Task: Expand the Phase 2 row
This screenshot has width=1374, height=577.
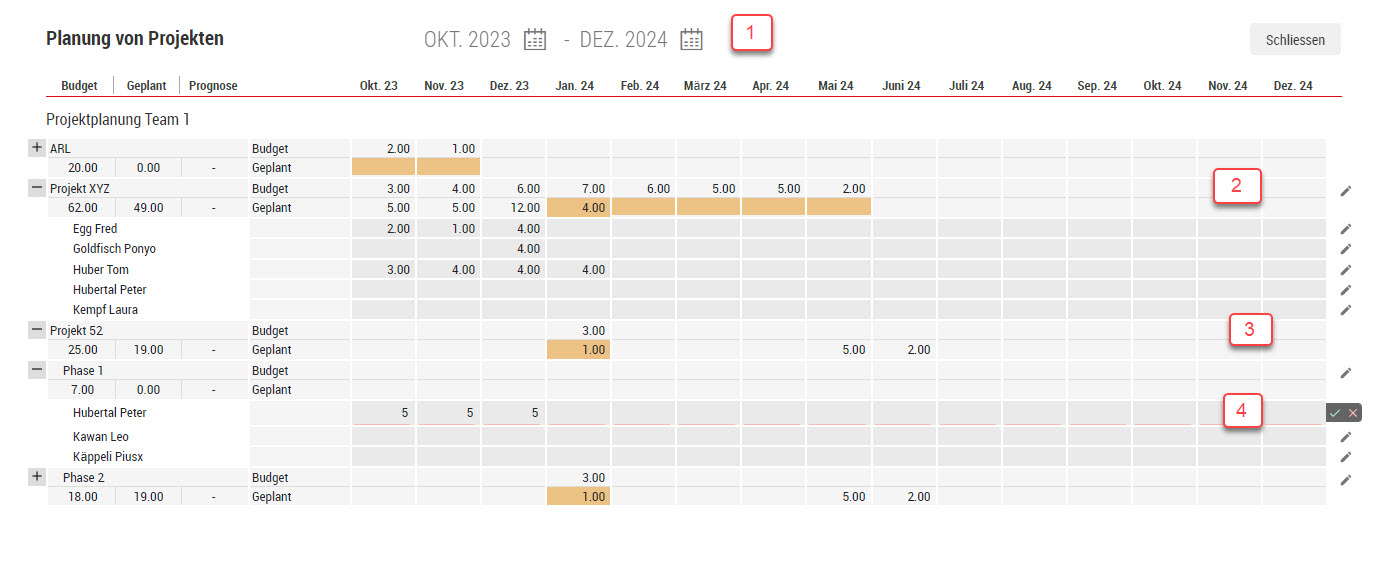Action: (x=37, y=477)
